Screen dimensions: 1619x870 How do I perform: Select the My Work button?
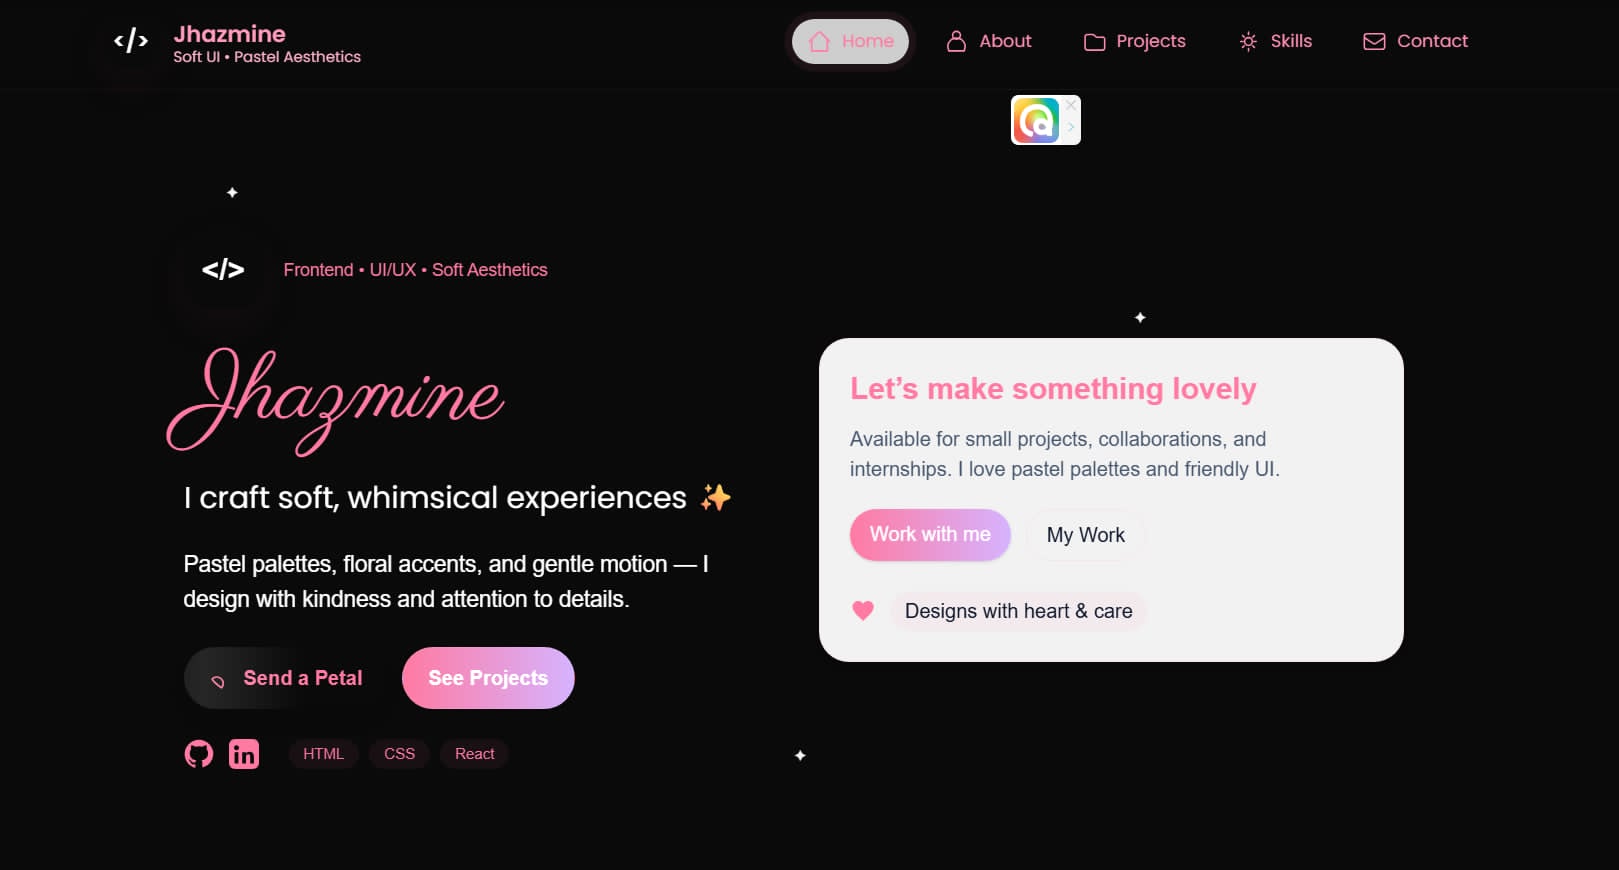click(x=1085, y=535)
